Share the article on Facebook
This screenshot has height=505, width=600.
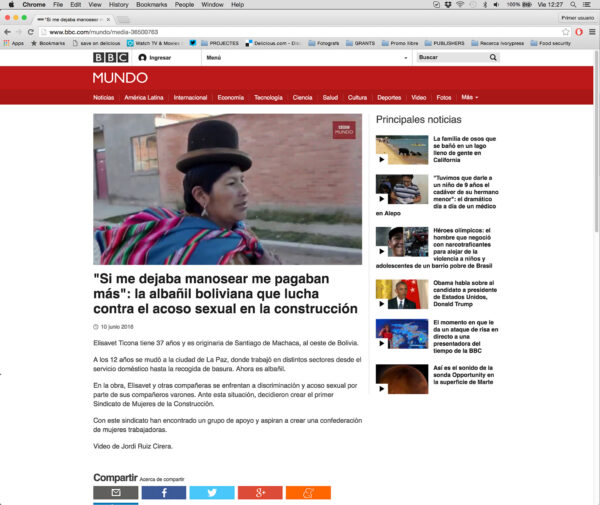pos(163,493)
